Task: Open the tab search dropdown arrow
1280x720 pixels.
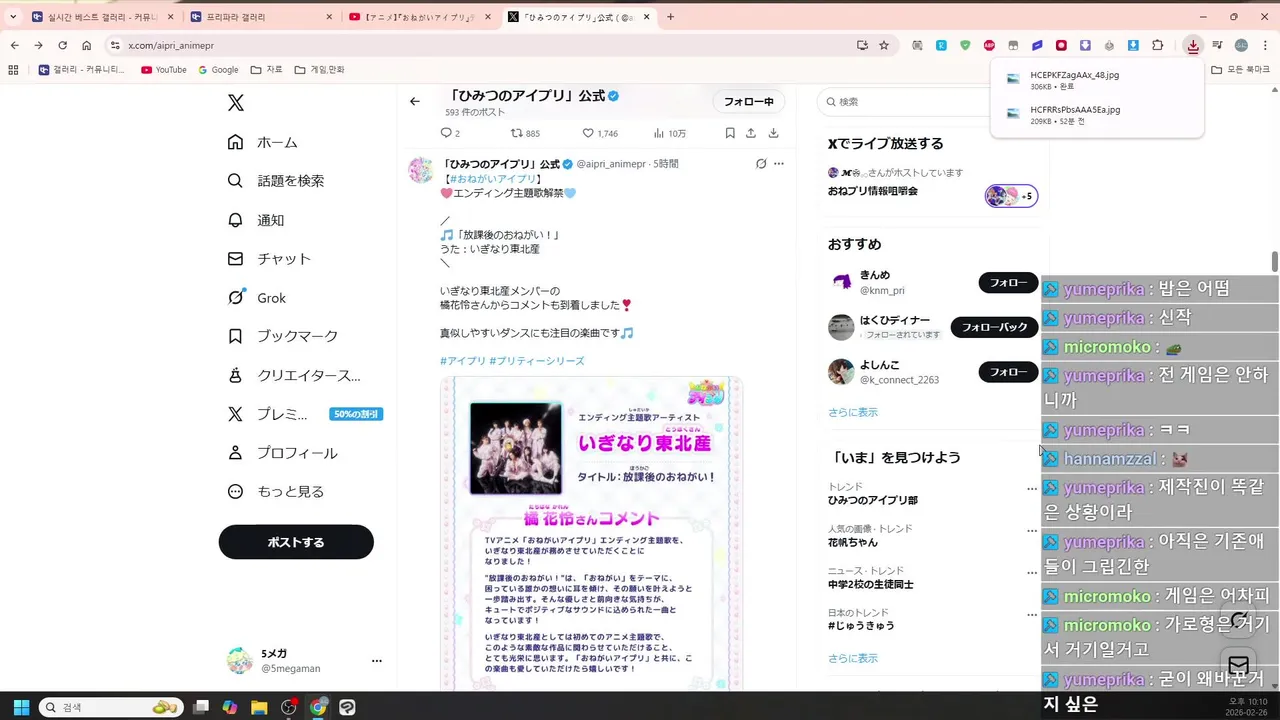Action: tap(13, 16)
